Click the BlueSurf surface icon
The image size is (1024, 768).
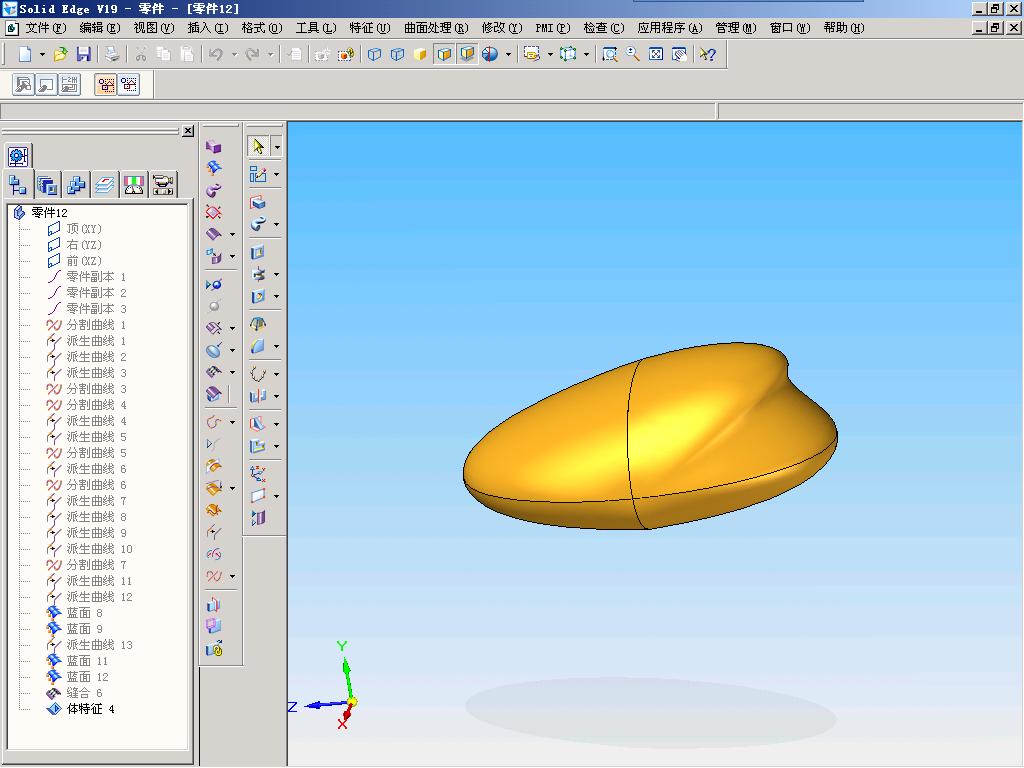214,168
